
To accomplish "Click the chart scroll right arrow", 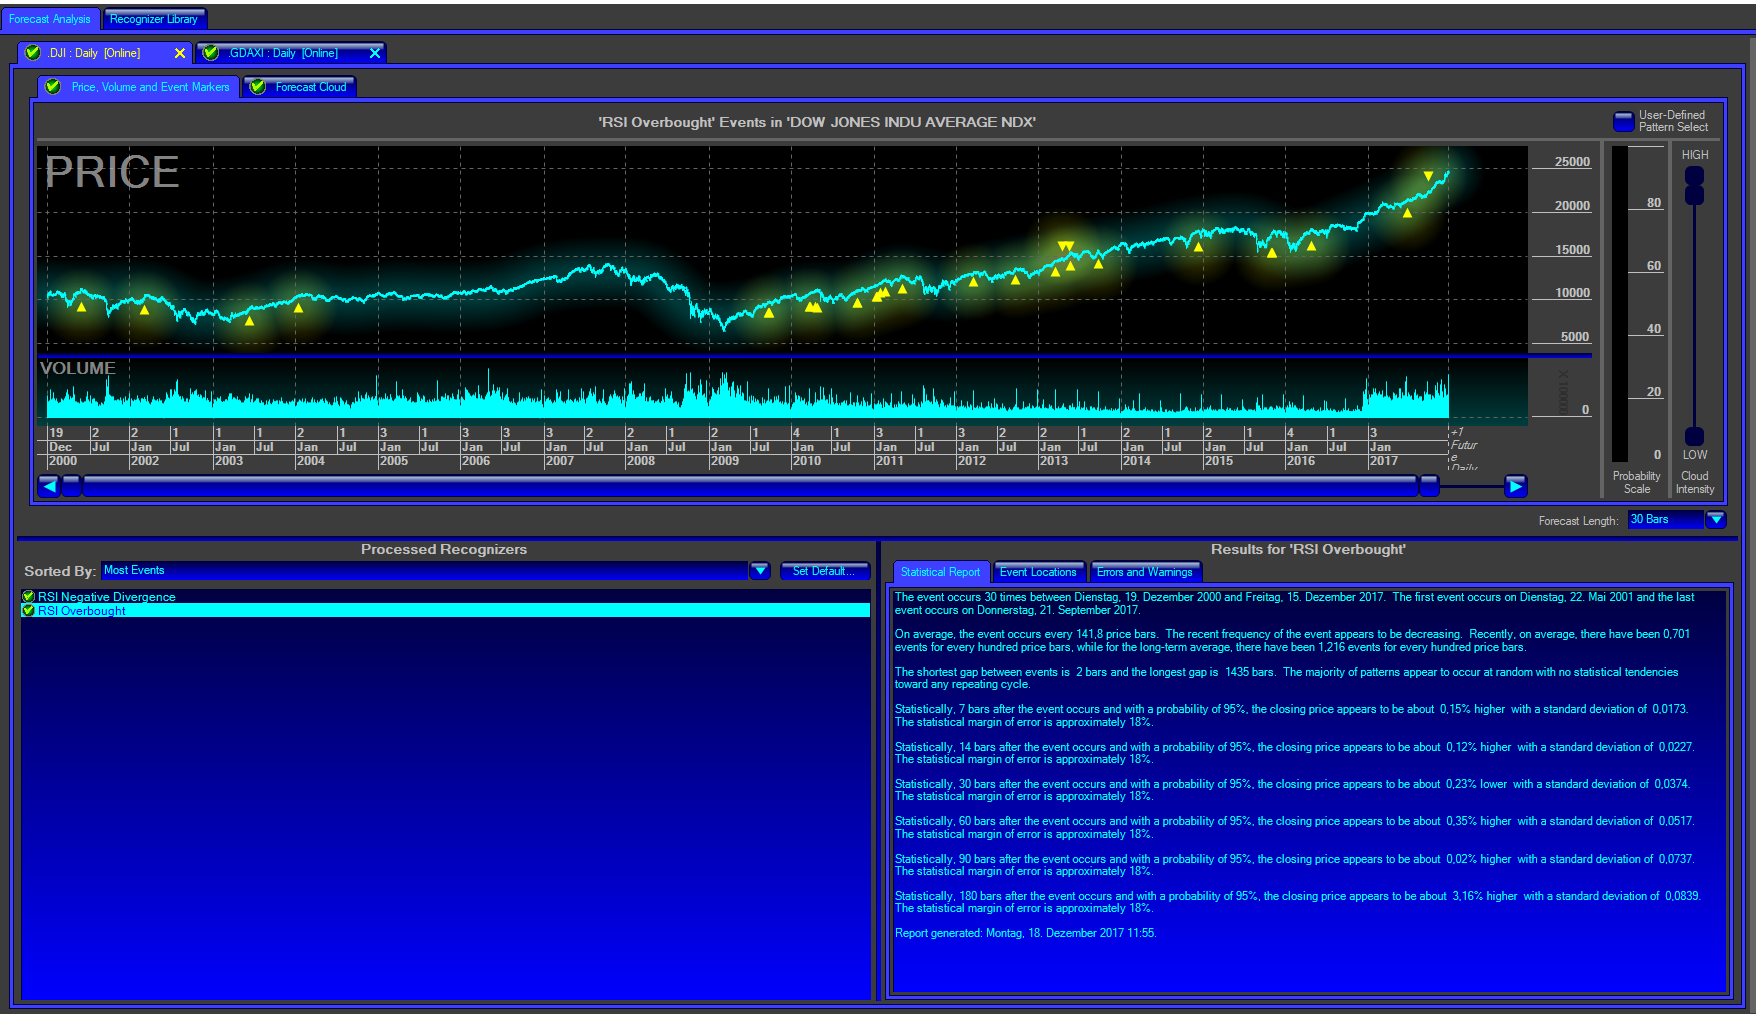I will pyautogui.click(x=1516, y=486).
